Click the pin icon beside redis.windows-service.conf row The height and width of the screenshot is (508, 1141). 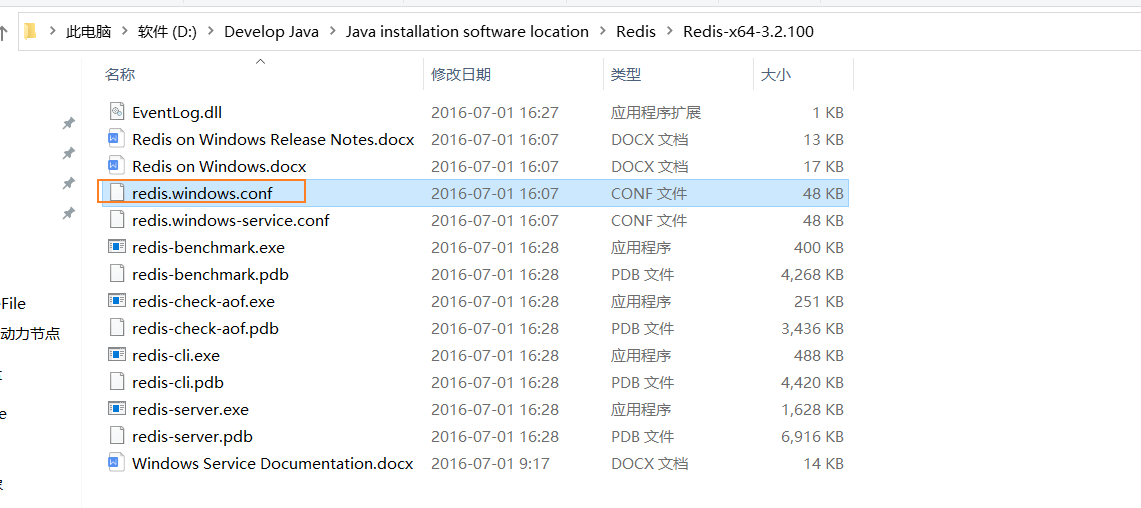(x=68, y=213)
